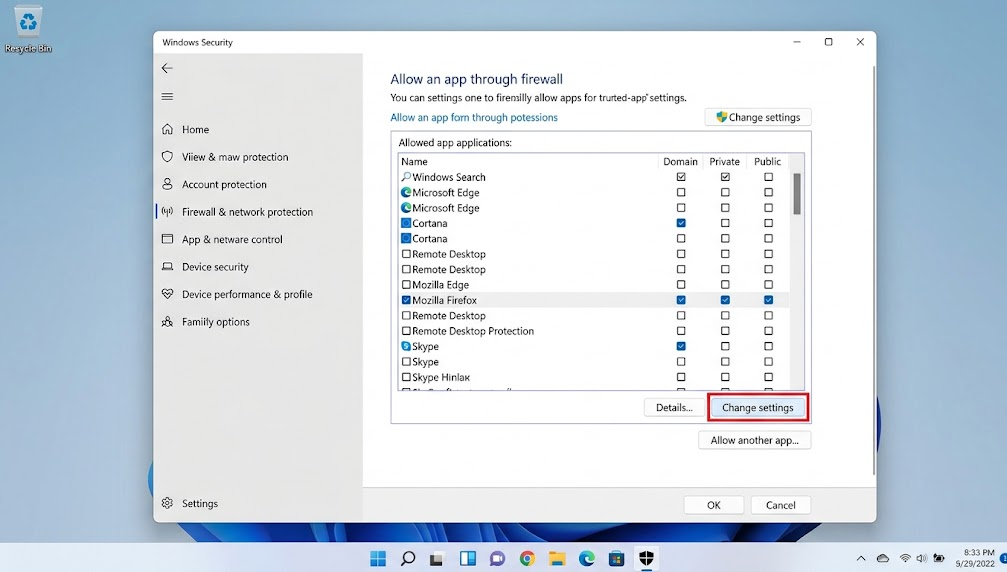1007x572 pixels.
Task: Open File Explorer from taskbar
Action: click(557, 559)
